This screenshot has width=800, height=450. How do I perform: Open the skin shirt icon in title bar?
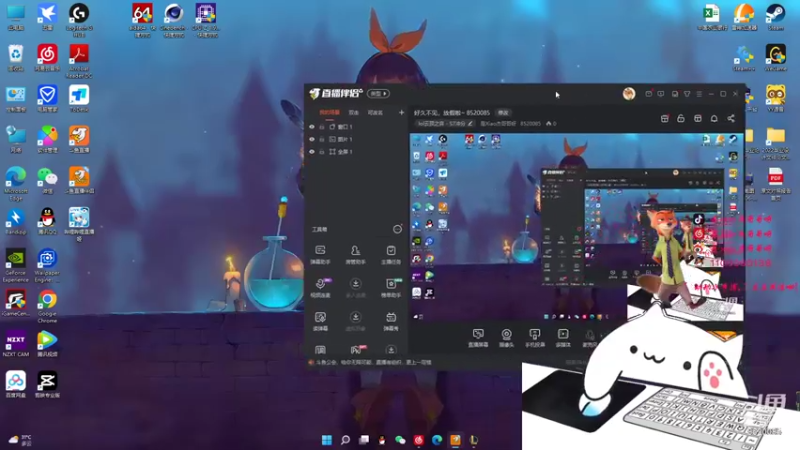[x=687, y=94]
